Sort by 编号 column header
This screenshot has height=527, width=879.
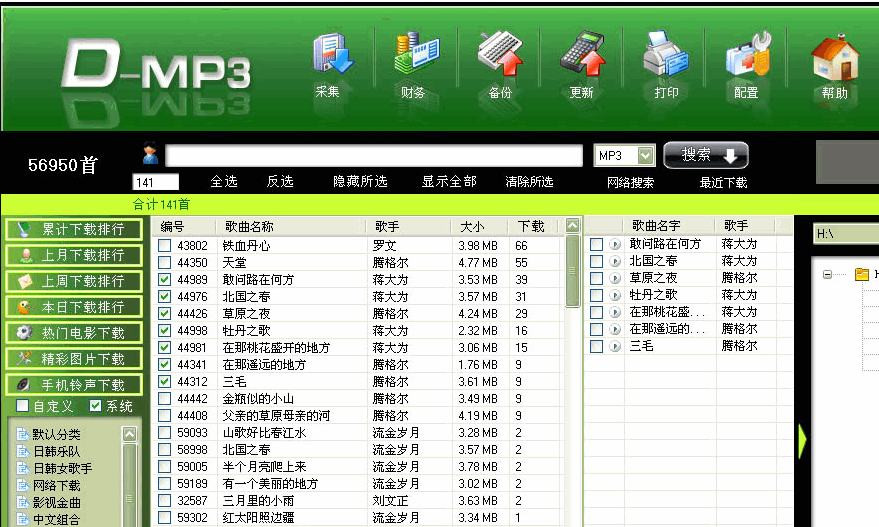(183, 226)
